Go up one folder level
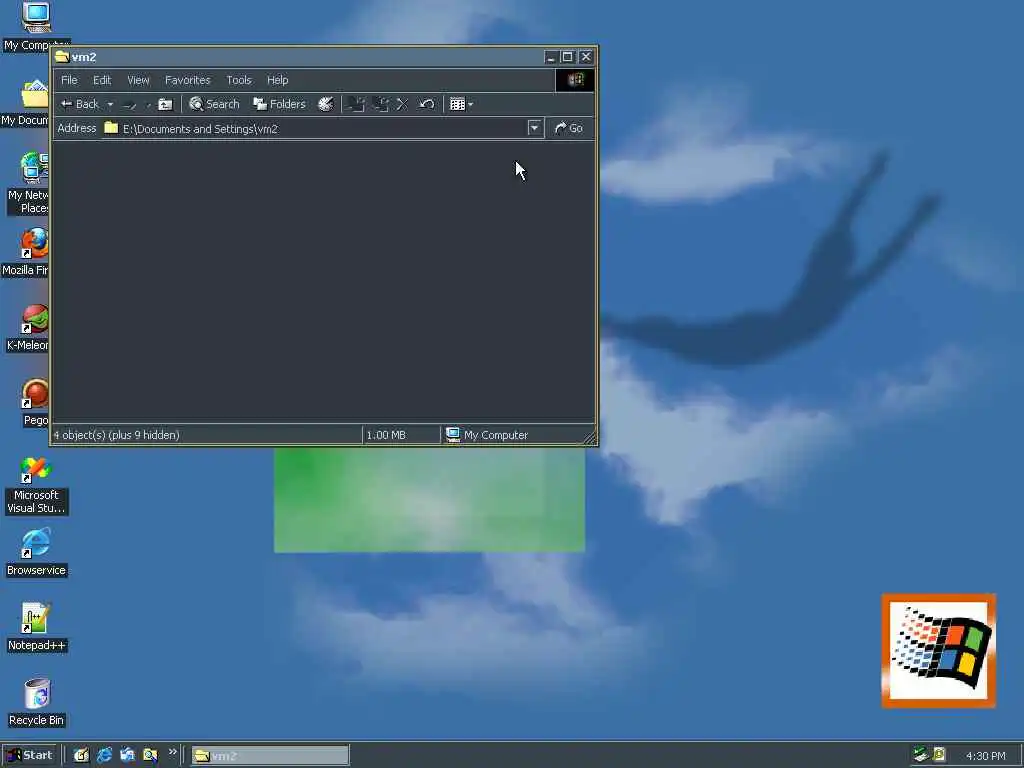This screenshot has width=1024, height=768. [165, 104]
